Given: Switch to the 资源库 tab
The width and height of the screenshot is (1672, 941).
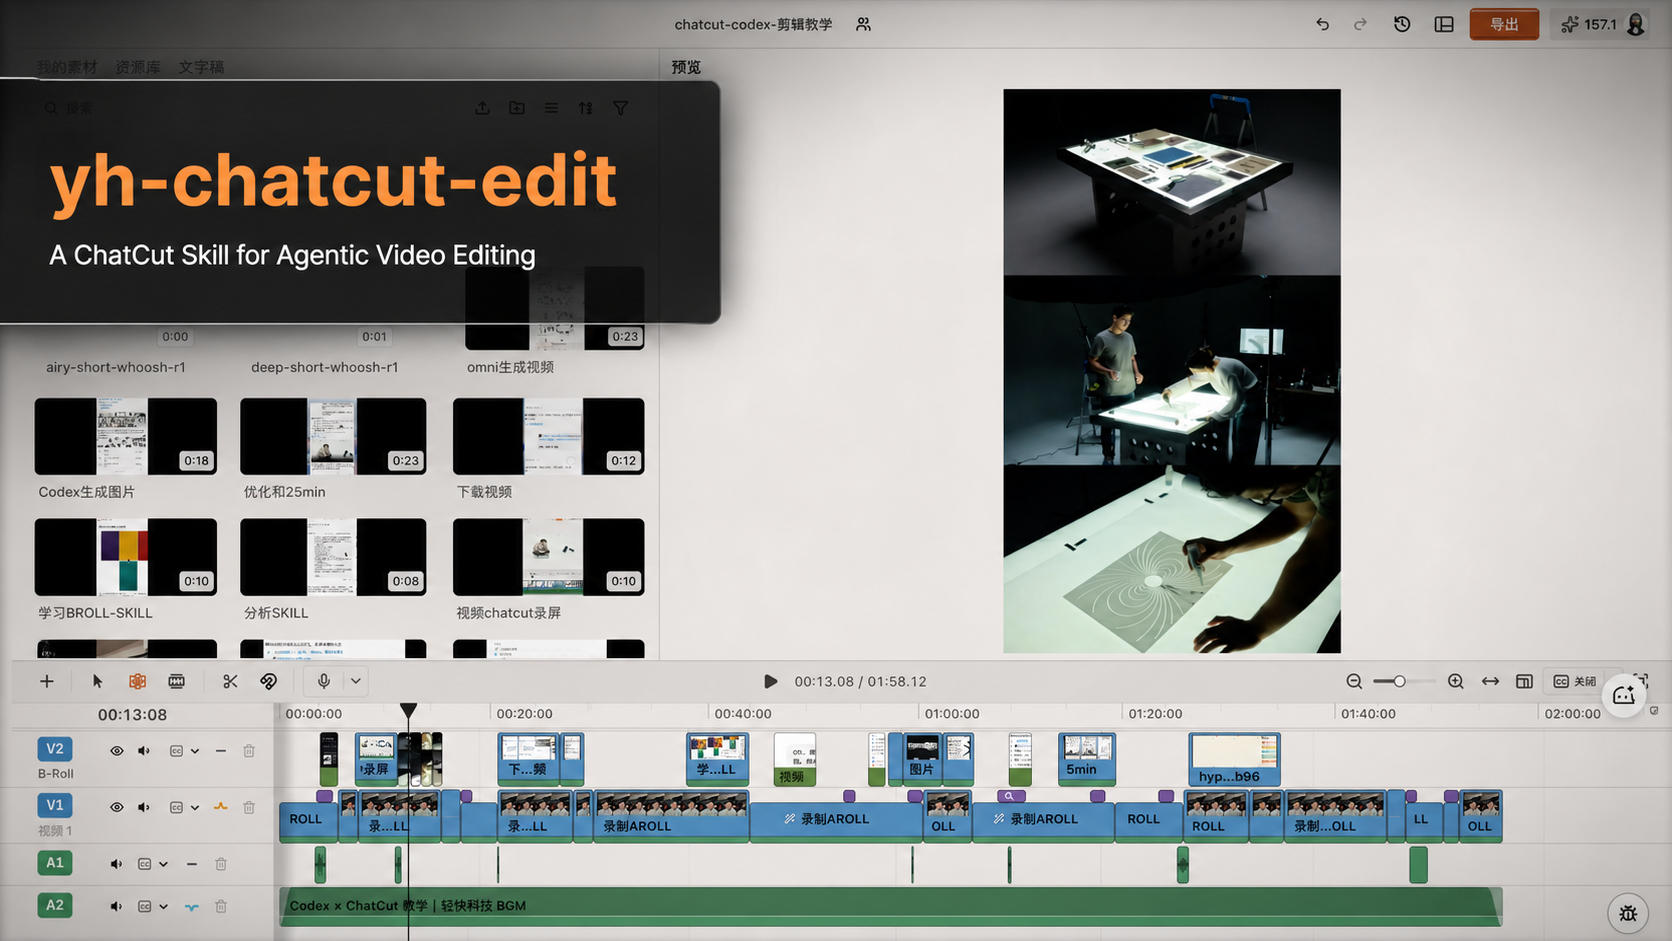Looking at the screenshot, I should point(138,67).
